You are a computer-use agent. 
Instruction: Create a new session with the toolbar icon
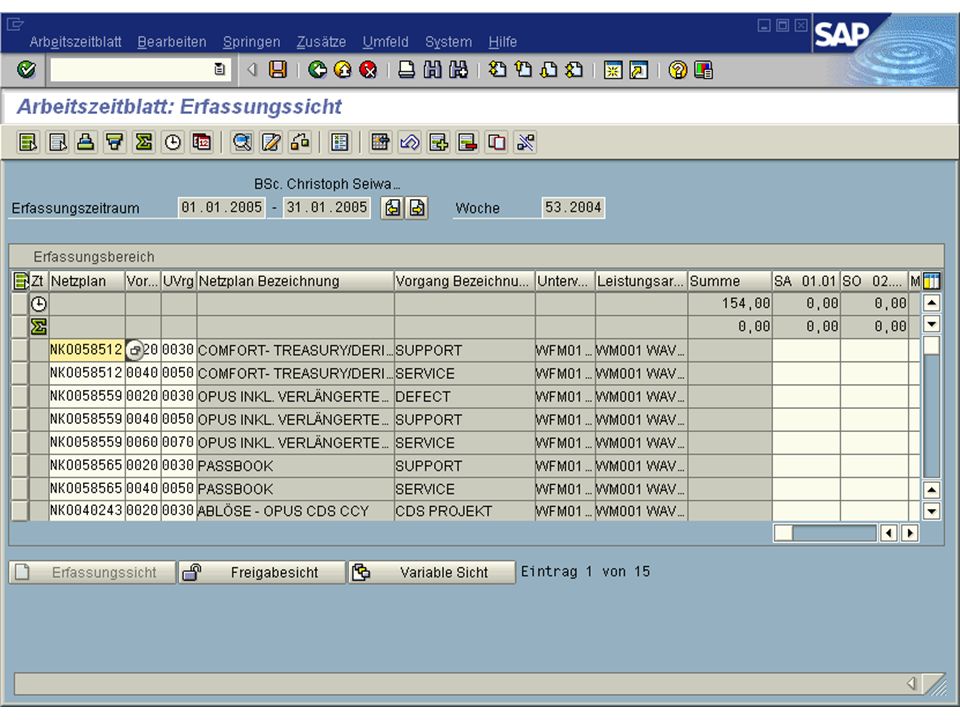pos(612,70)
